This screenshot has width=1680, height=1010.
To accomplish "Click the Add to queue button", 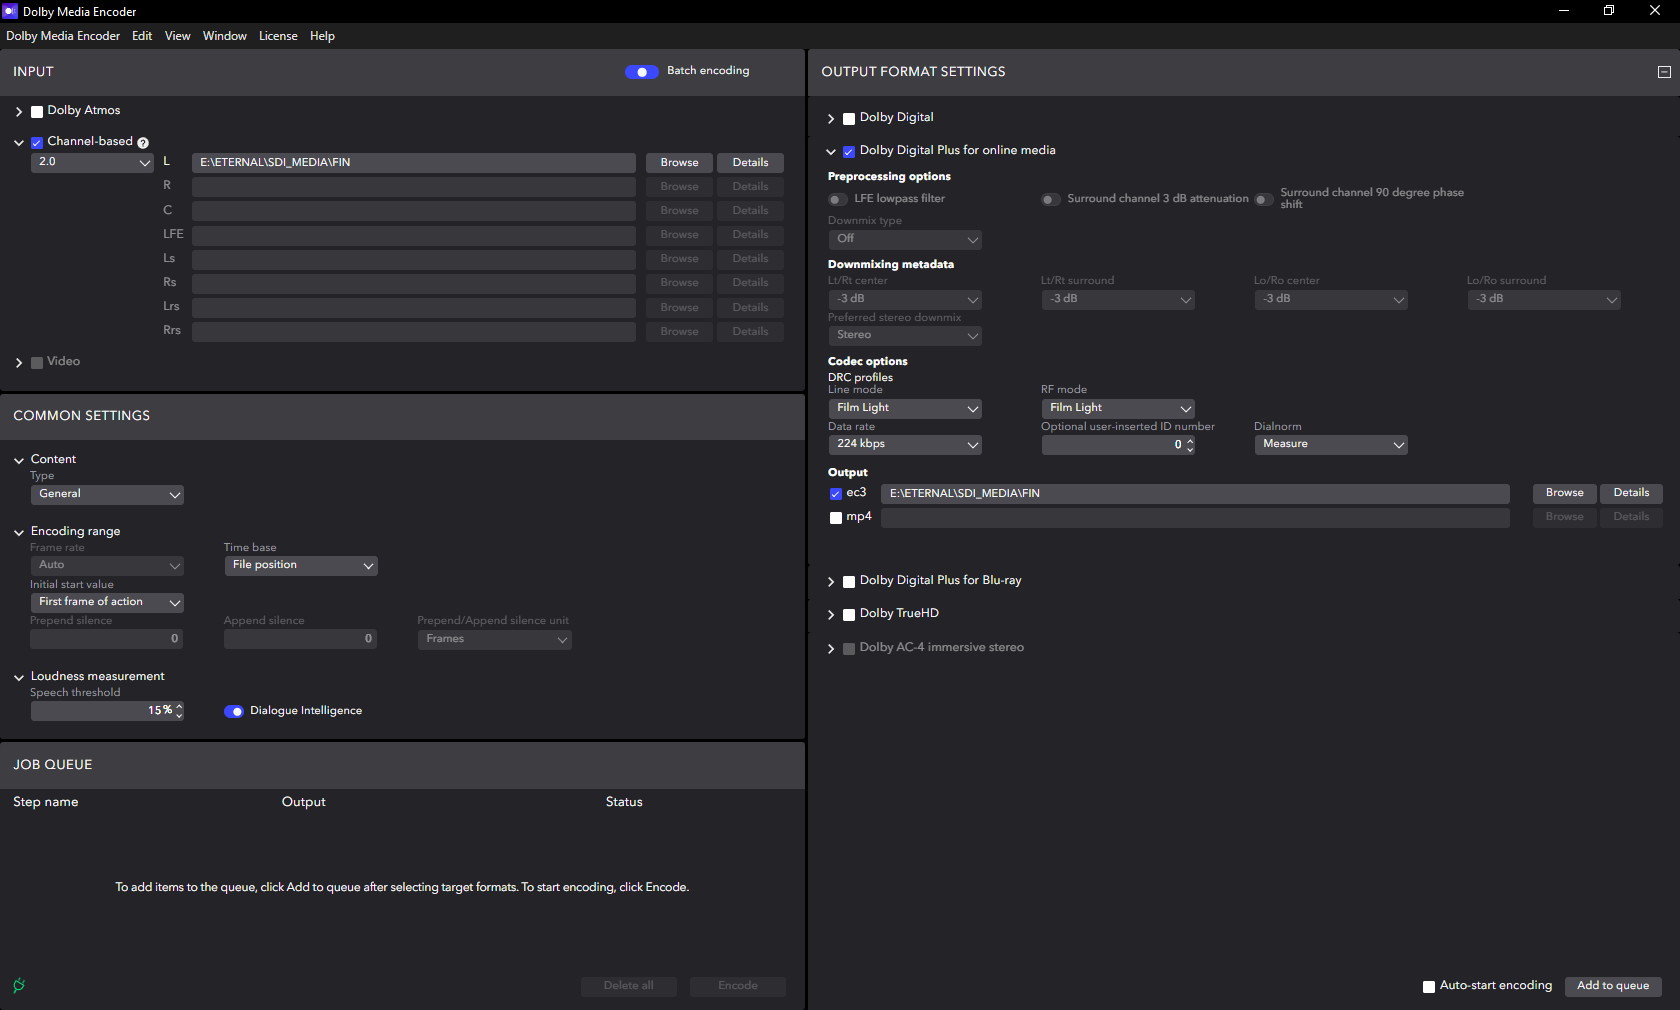I will 1612,986.
